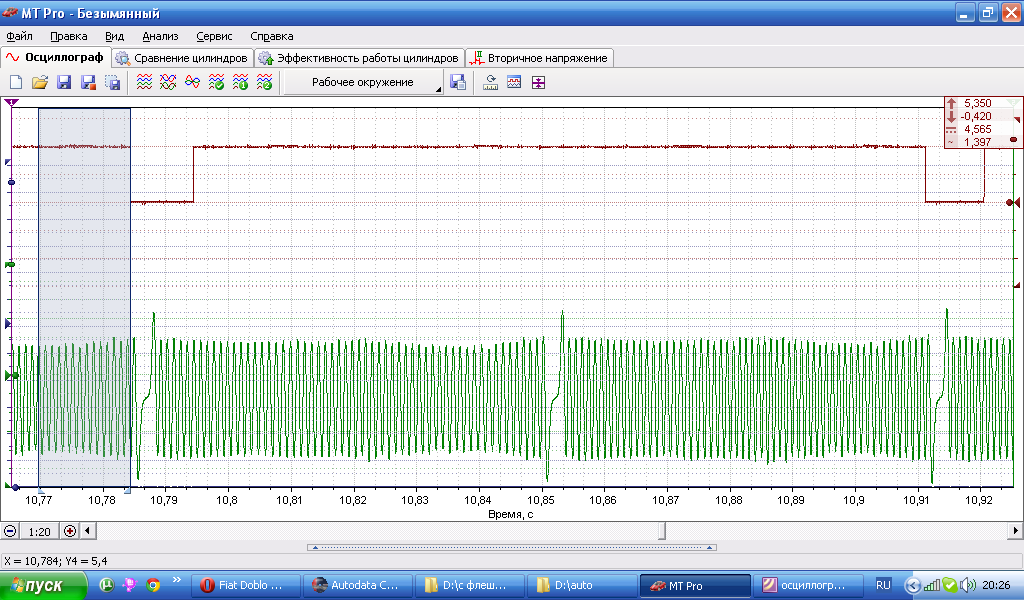The height and width of the screenshot is (600, 1024).
Task: Open the D:\auto folder taskbar button
Action: coord(581,586)
